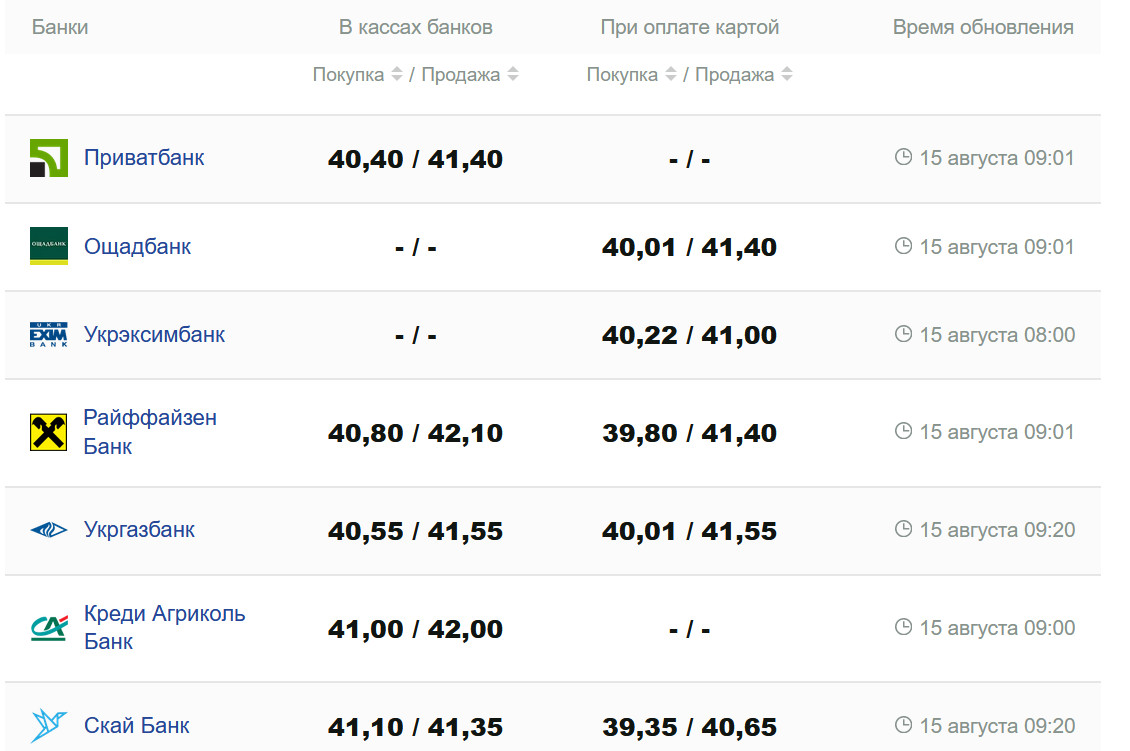
Task: Click the Скай Банк bird logo
Action: pyautogui.click(x=49, y=725)
